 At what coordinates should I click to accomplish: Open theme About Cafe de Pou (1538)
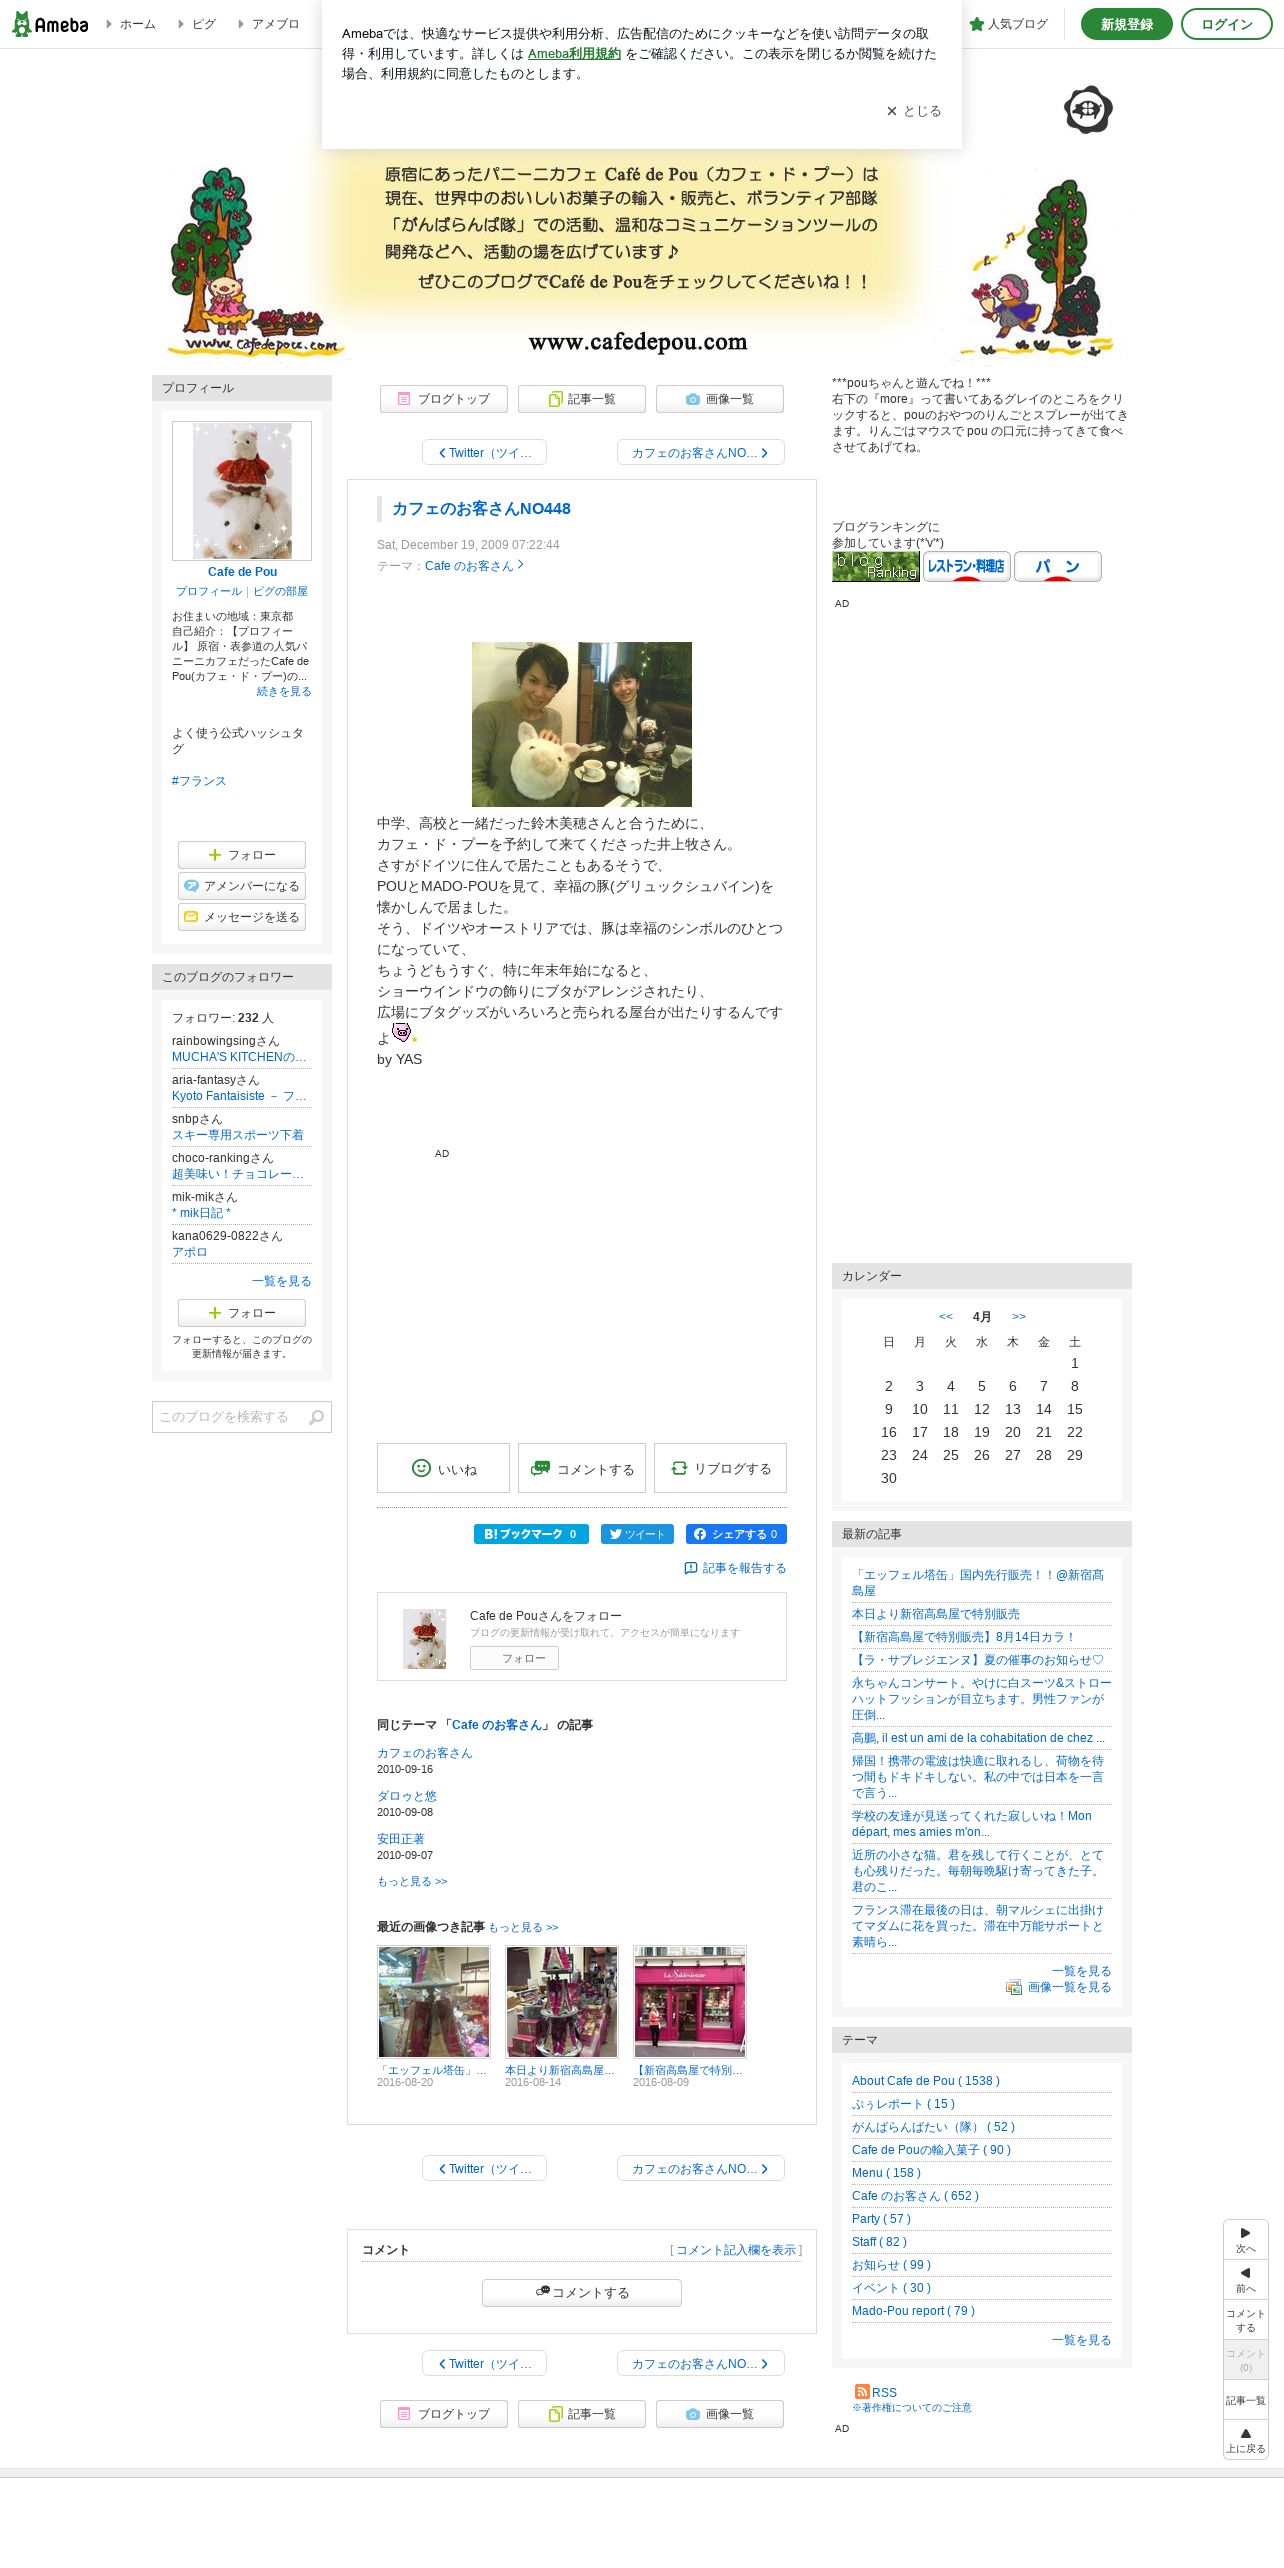926,2081
